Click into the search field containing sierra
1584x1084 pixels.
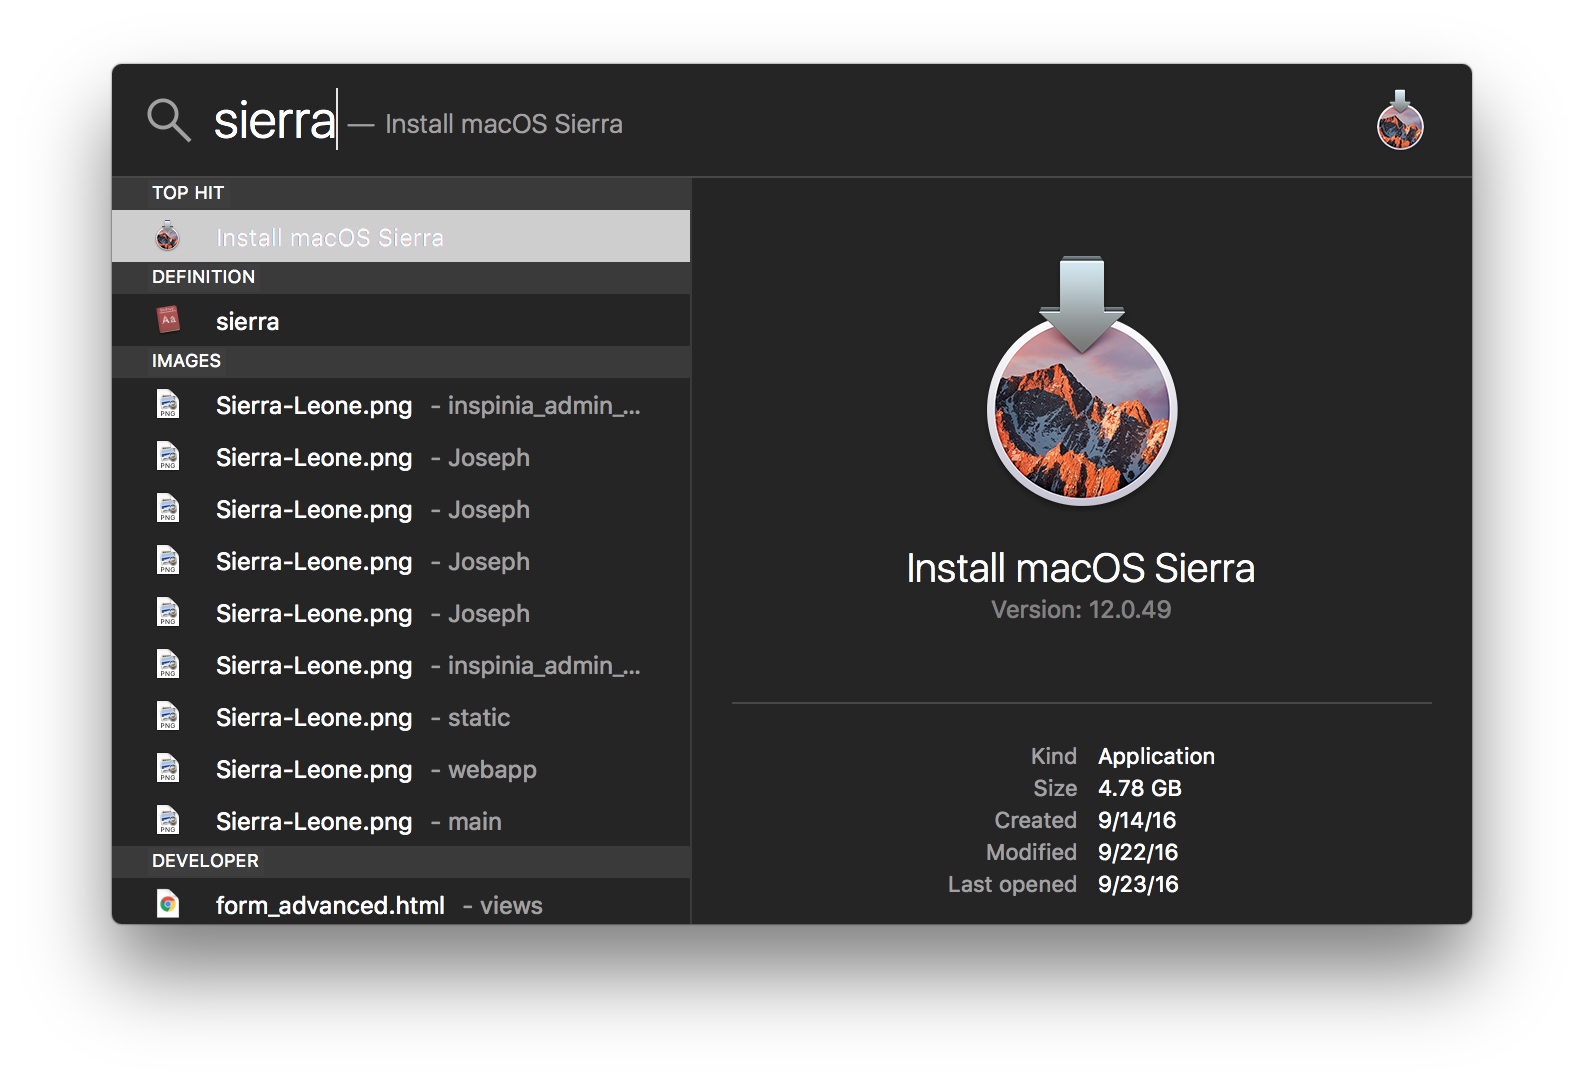pyautogui.click(x=276, y=120)
